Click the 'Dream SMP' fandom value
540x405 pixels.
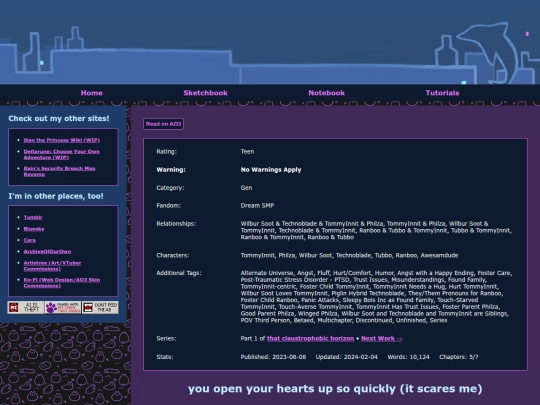coord(257,206)
